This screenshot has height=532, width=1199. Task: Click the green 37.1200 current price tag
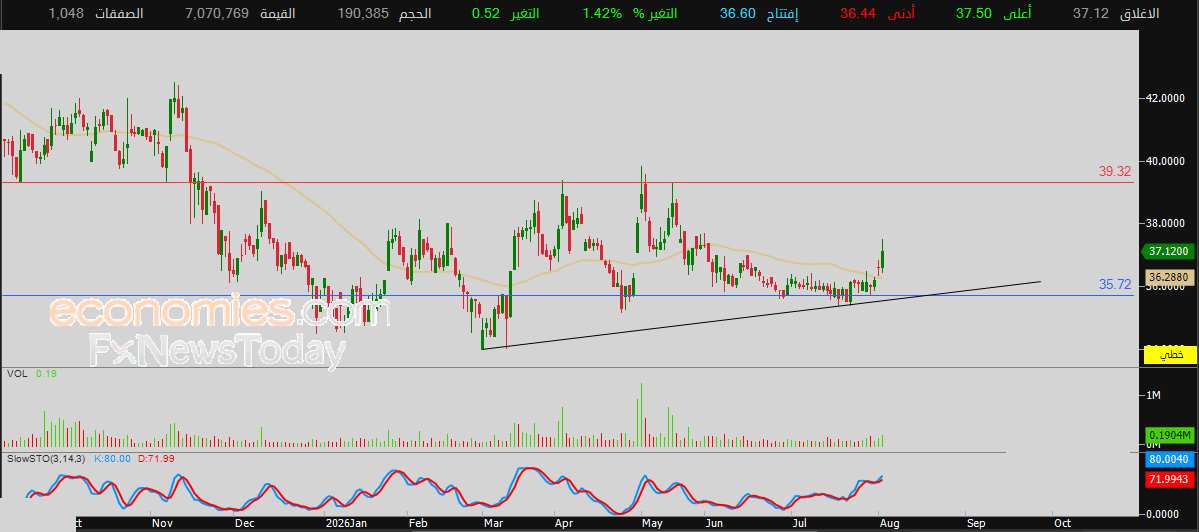tap(1167, 251)
